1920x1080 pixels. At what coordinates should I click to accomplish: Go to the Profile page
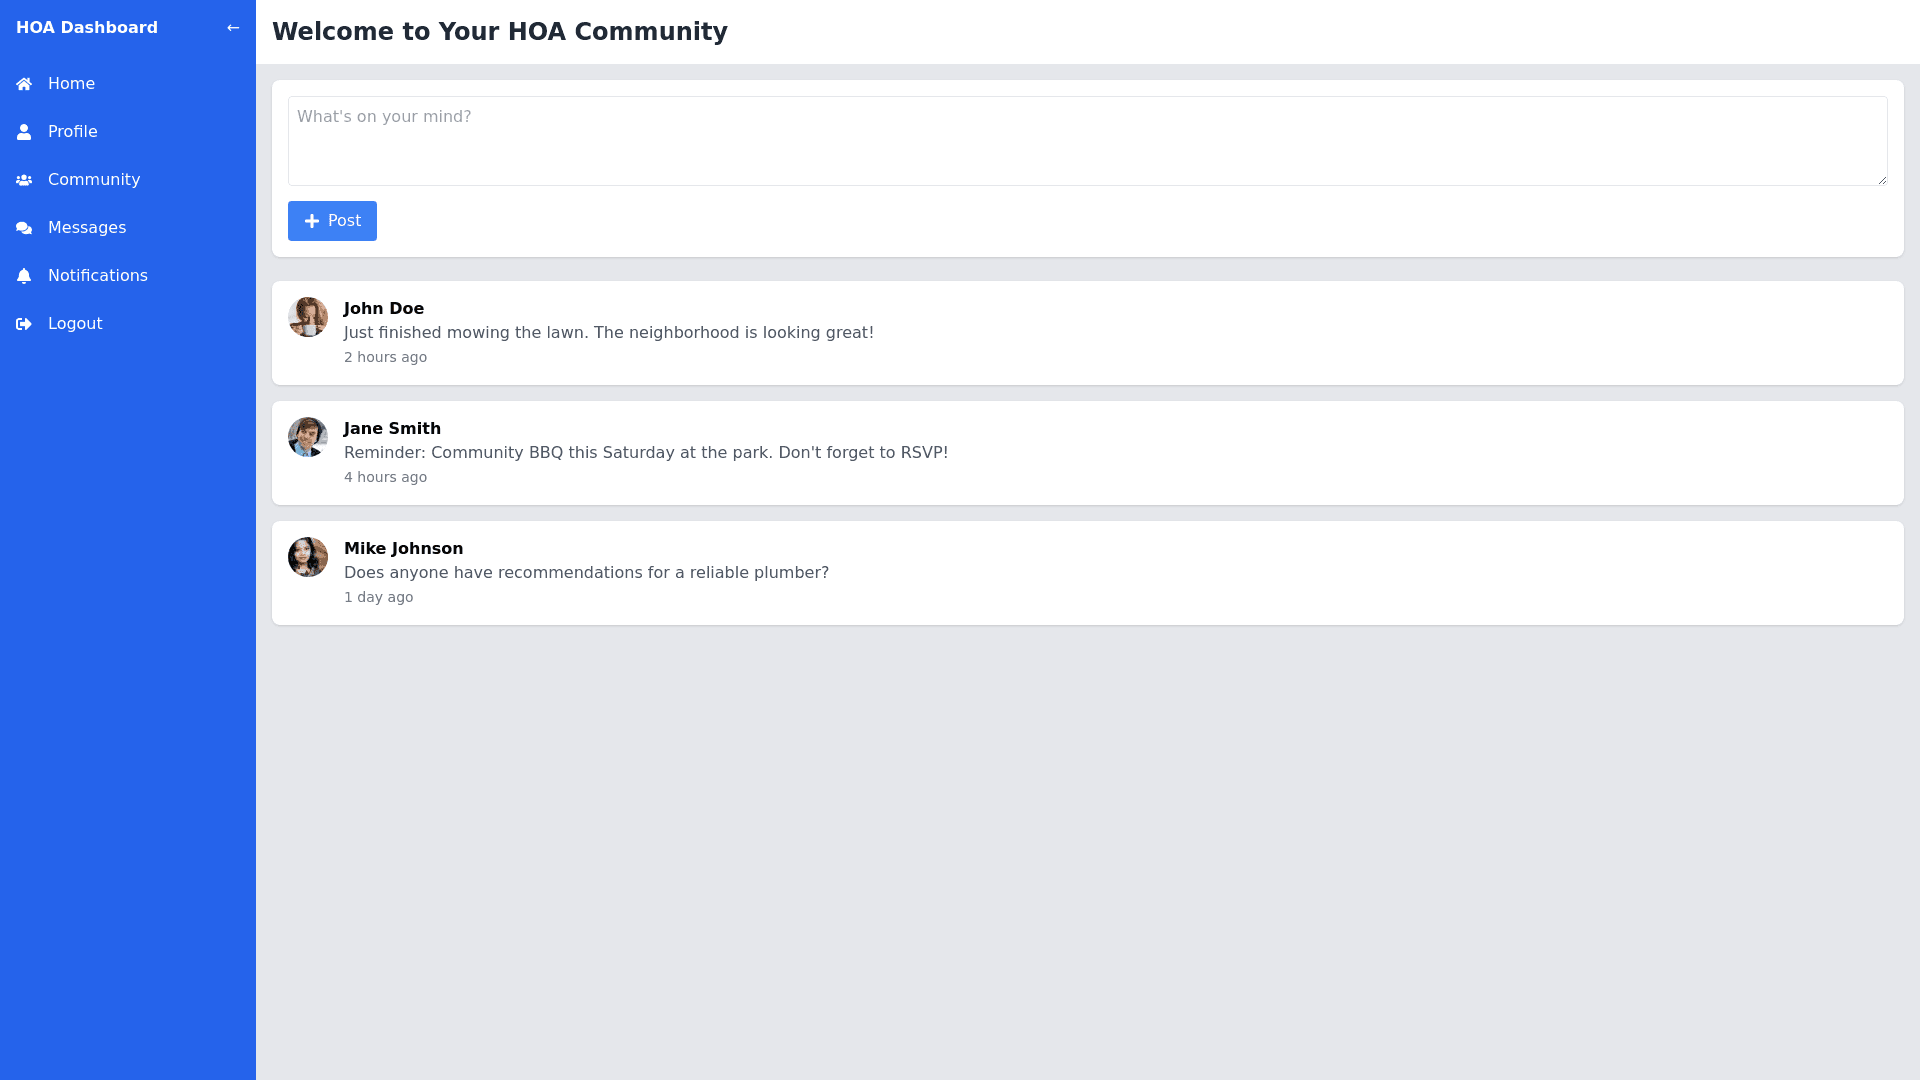72,132
